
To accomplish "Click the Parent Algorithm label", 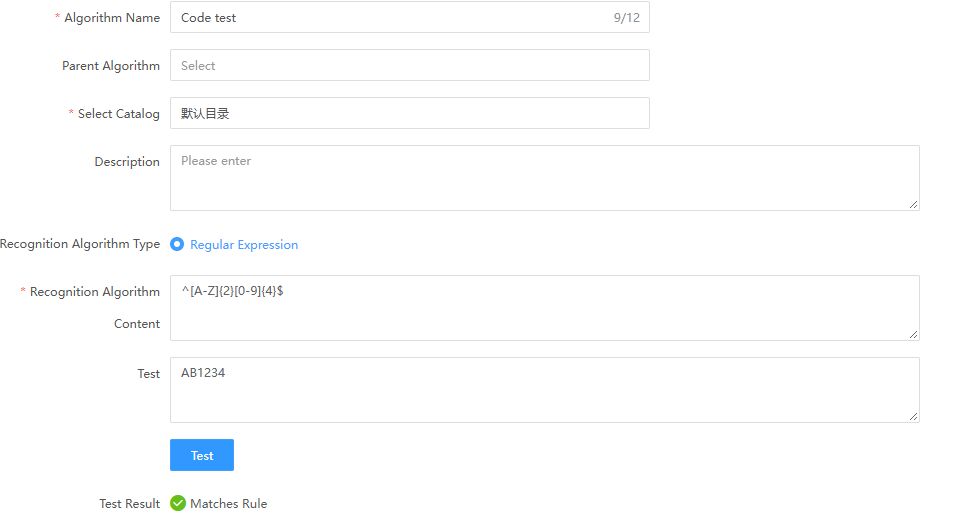I will 111,66.
